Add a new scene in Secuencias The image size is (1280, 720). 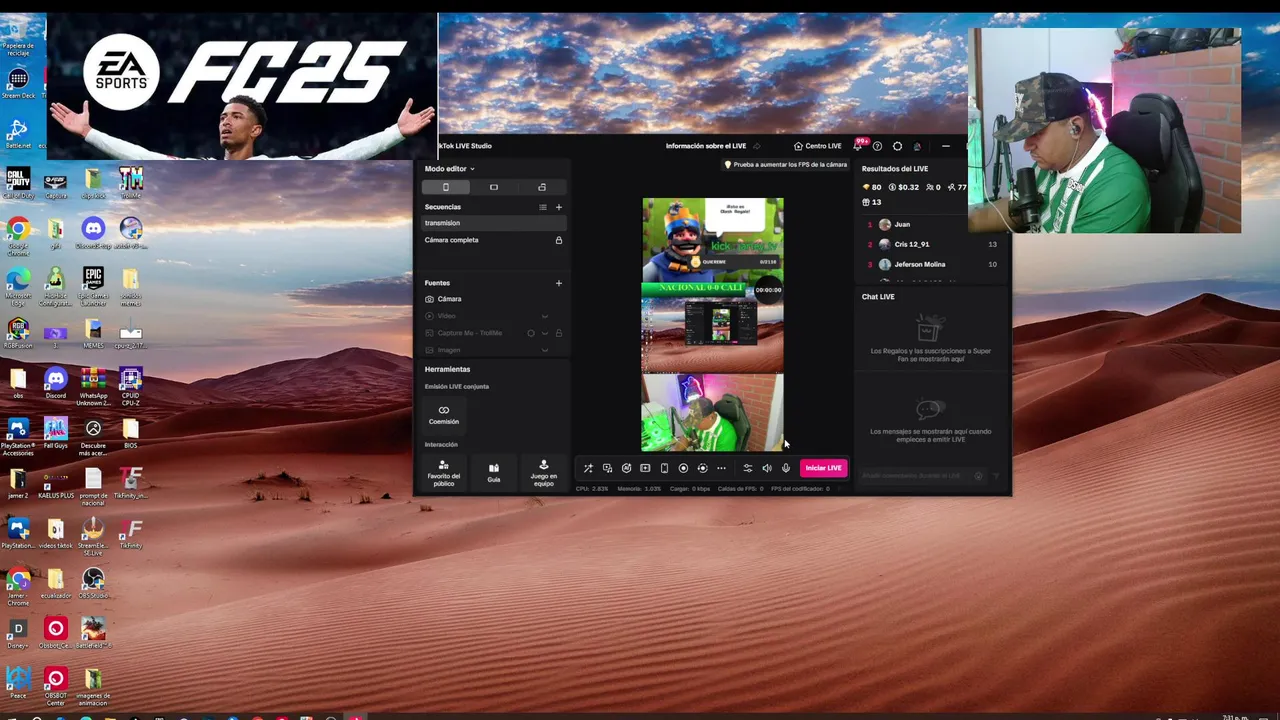(559, 207)
